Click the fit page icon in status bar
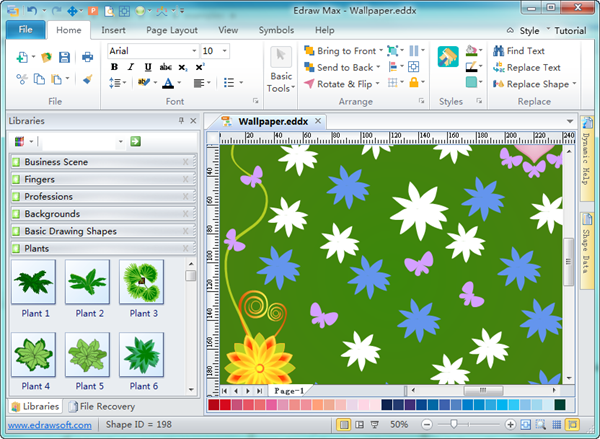 [526, 424]
